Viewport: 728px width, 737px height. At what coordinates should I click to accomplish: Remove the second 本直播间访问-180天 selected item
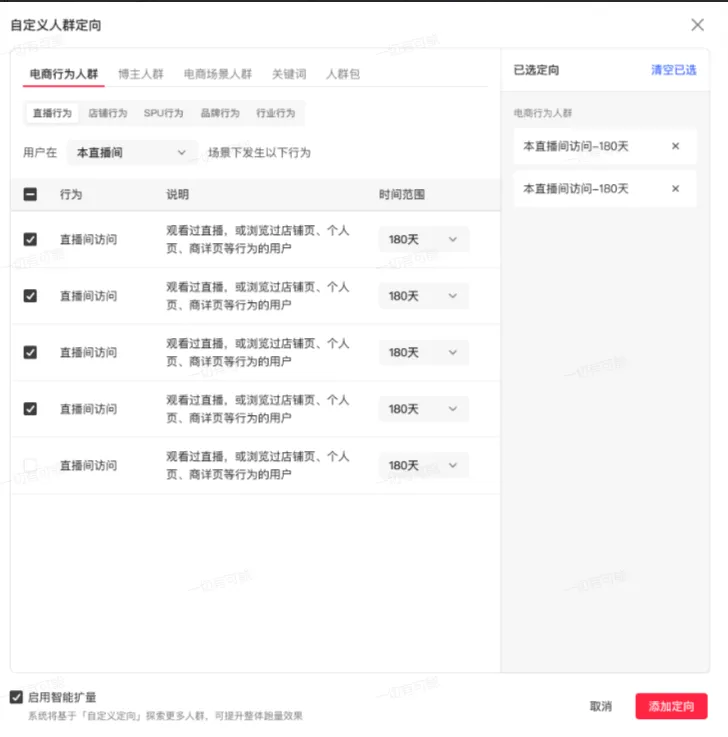(675, 188)
